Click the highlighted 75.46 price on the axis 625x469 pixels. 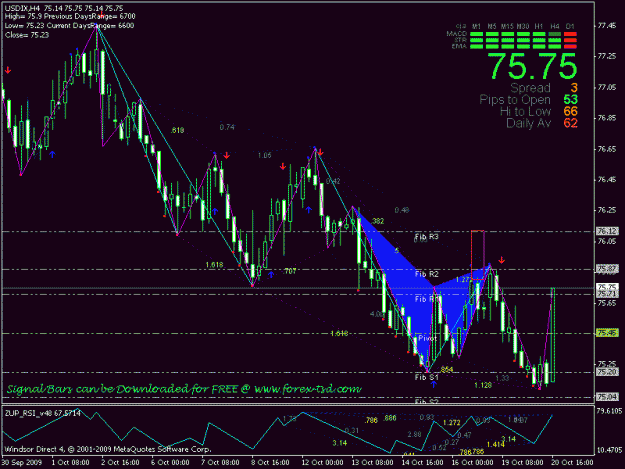click(x=607, y=333)
